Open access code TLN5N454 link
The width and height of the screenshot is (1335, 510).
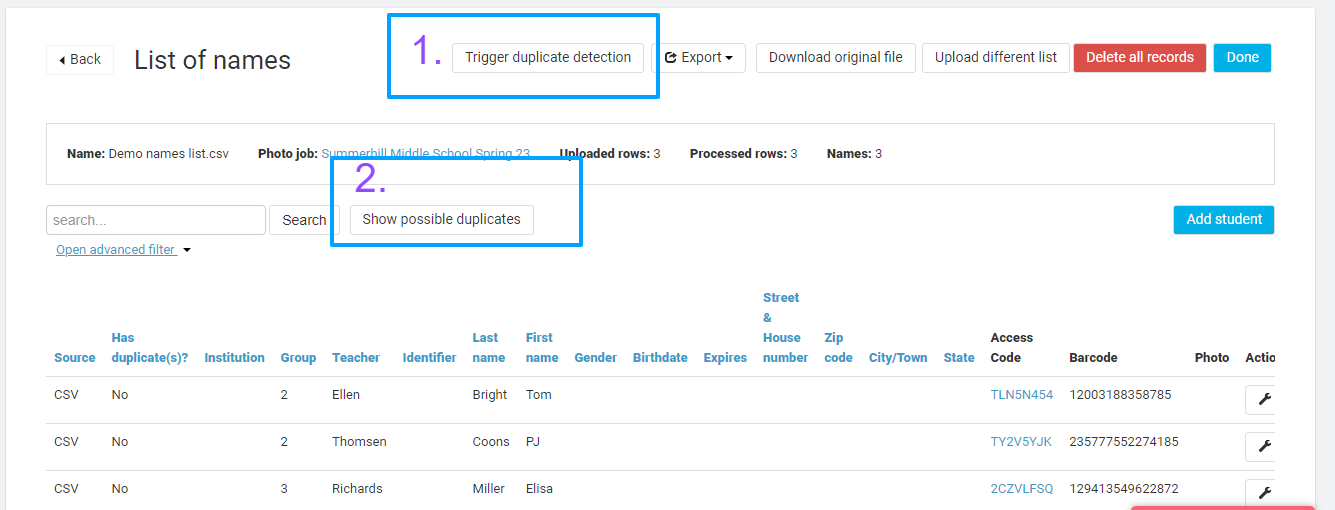click(1022, 395)
